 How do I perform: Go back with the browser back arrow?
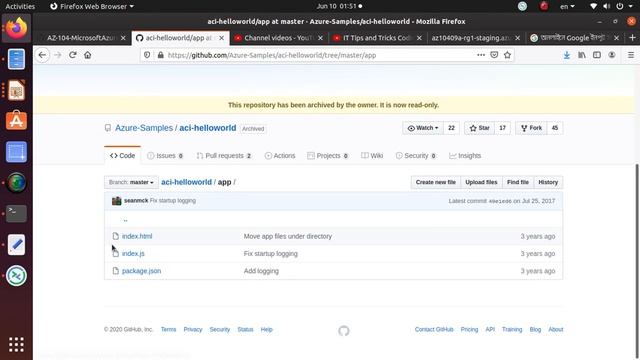pyautogui.click(x=42, y=55)
